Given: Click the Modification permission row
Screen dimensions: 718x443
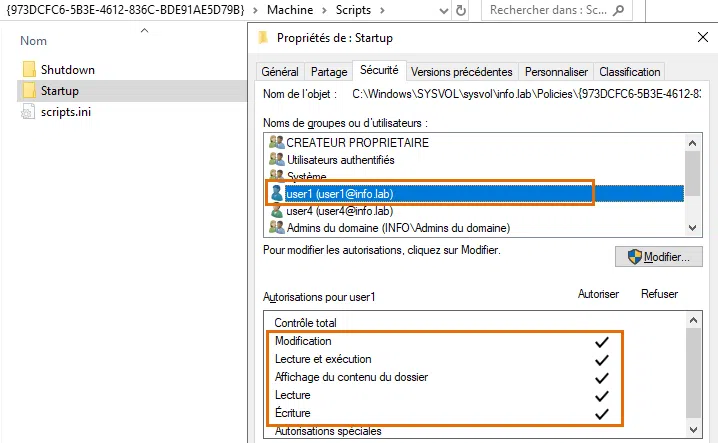Looking at the screenshot, I should tap(476, 341).
